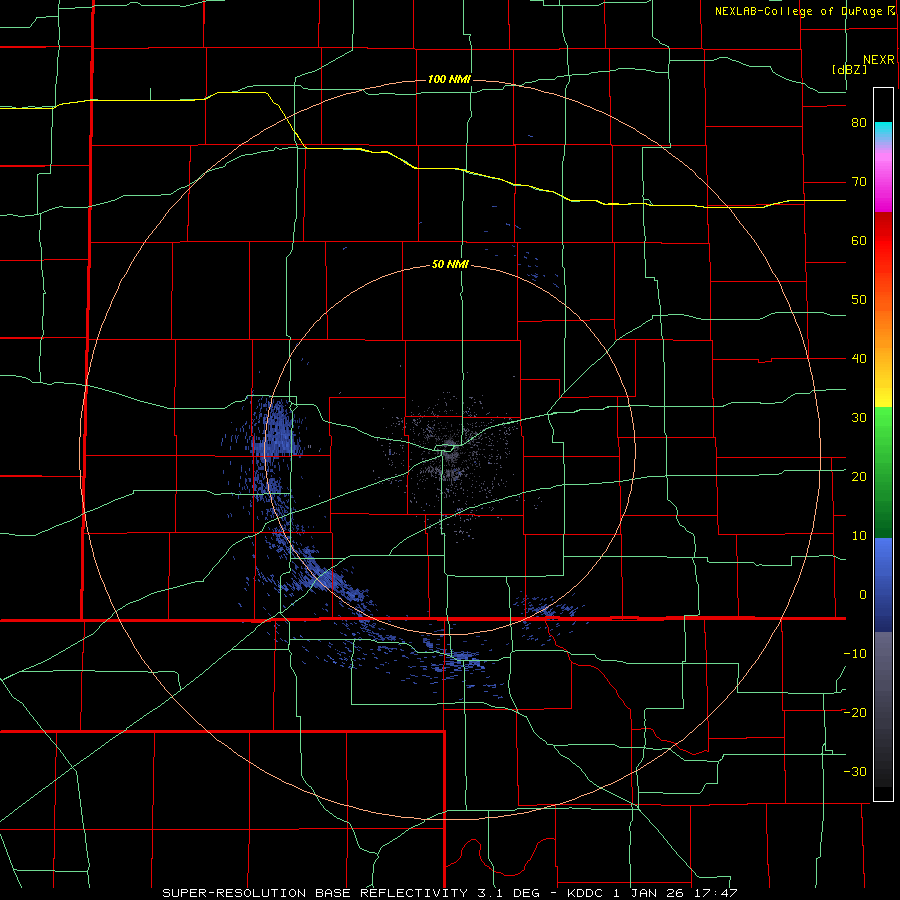Click the 40 value on the dBZ scale
900x900 pixels.
tap(858, 359)
